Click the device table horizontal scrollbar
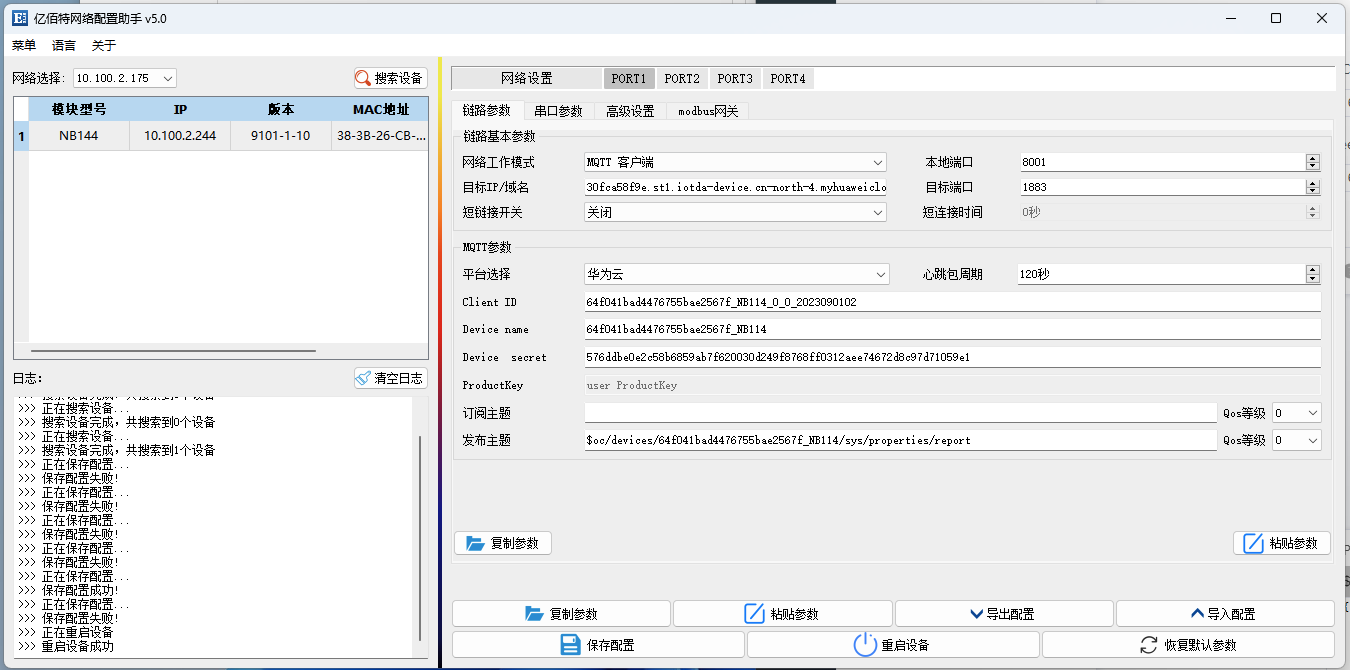 click(x=173, y=351)
